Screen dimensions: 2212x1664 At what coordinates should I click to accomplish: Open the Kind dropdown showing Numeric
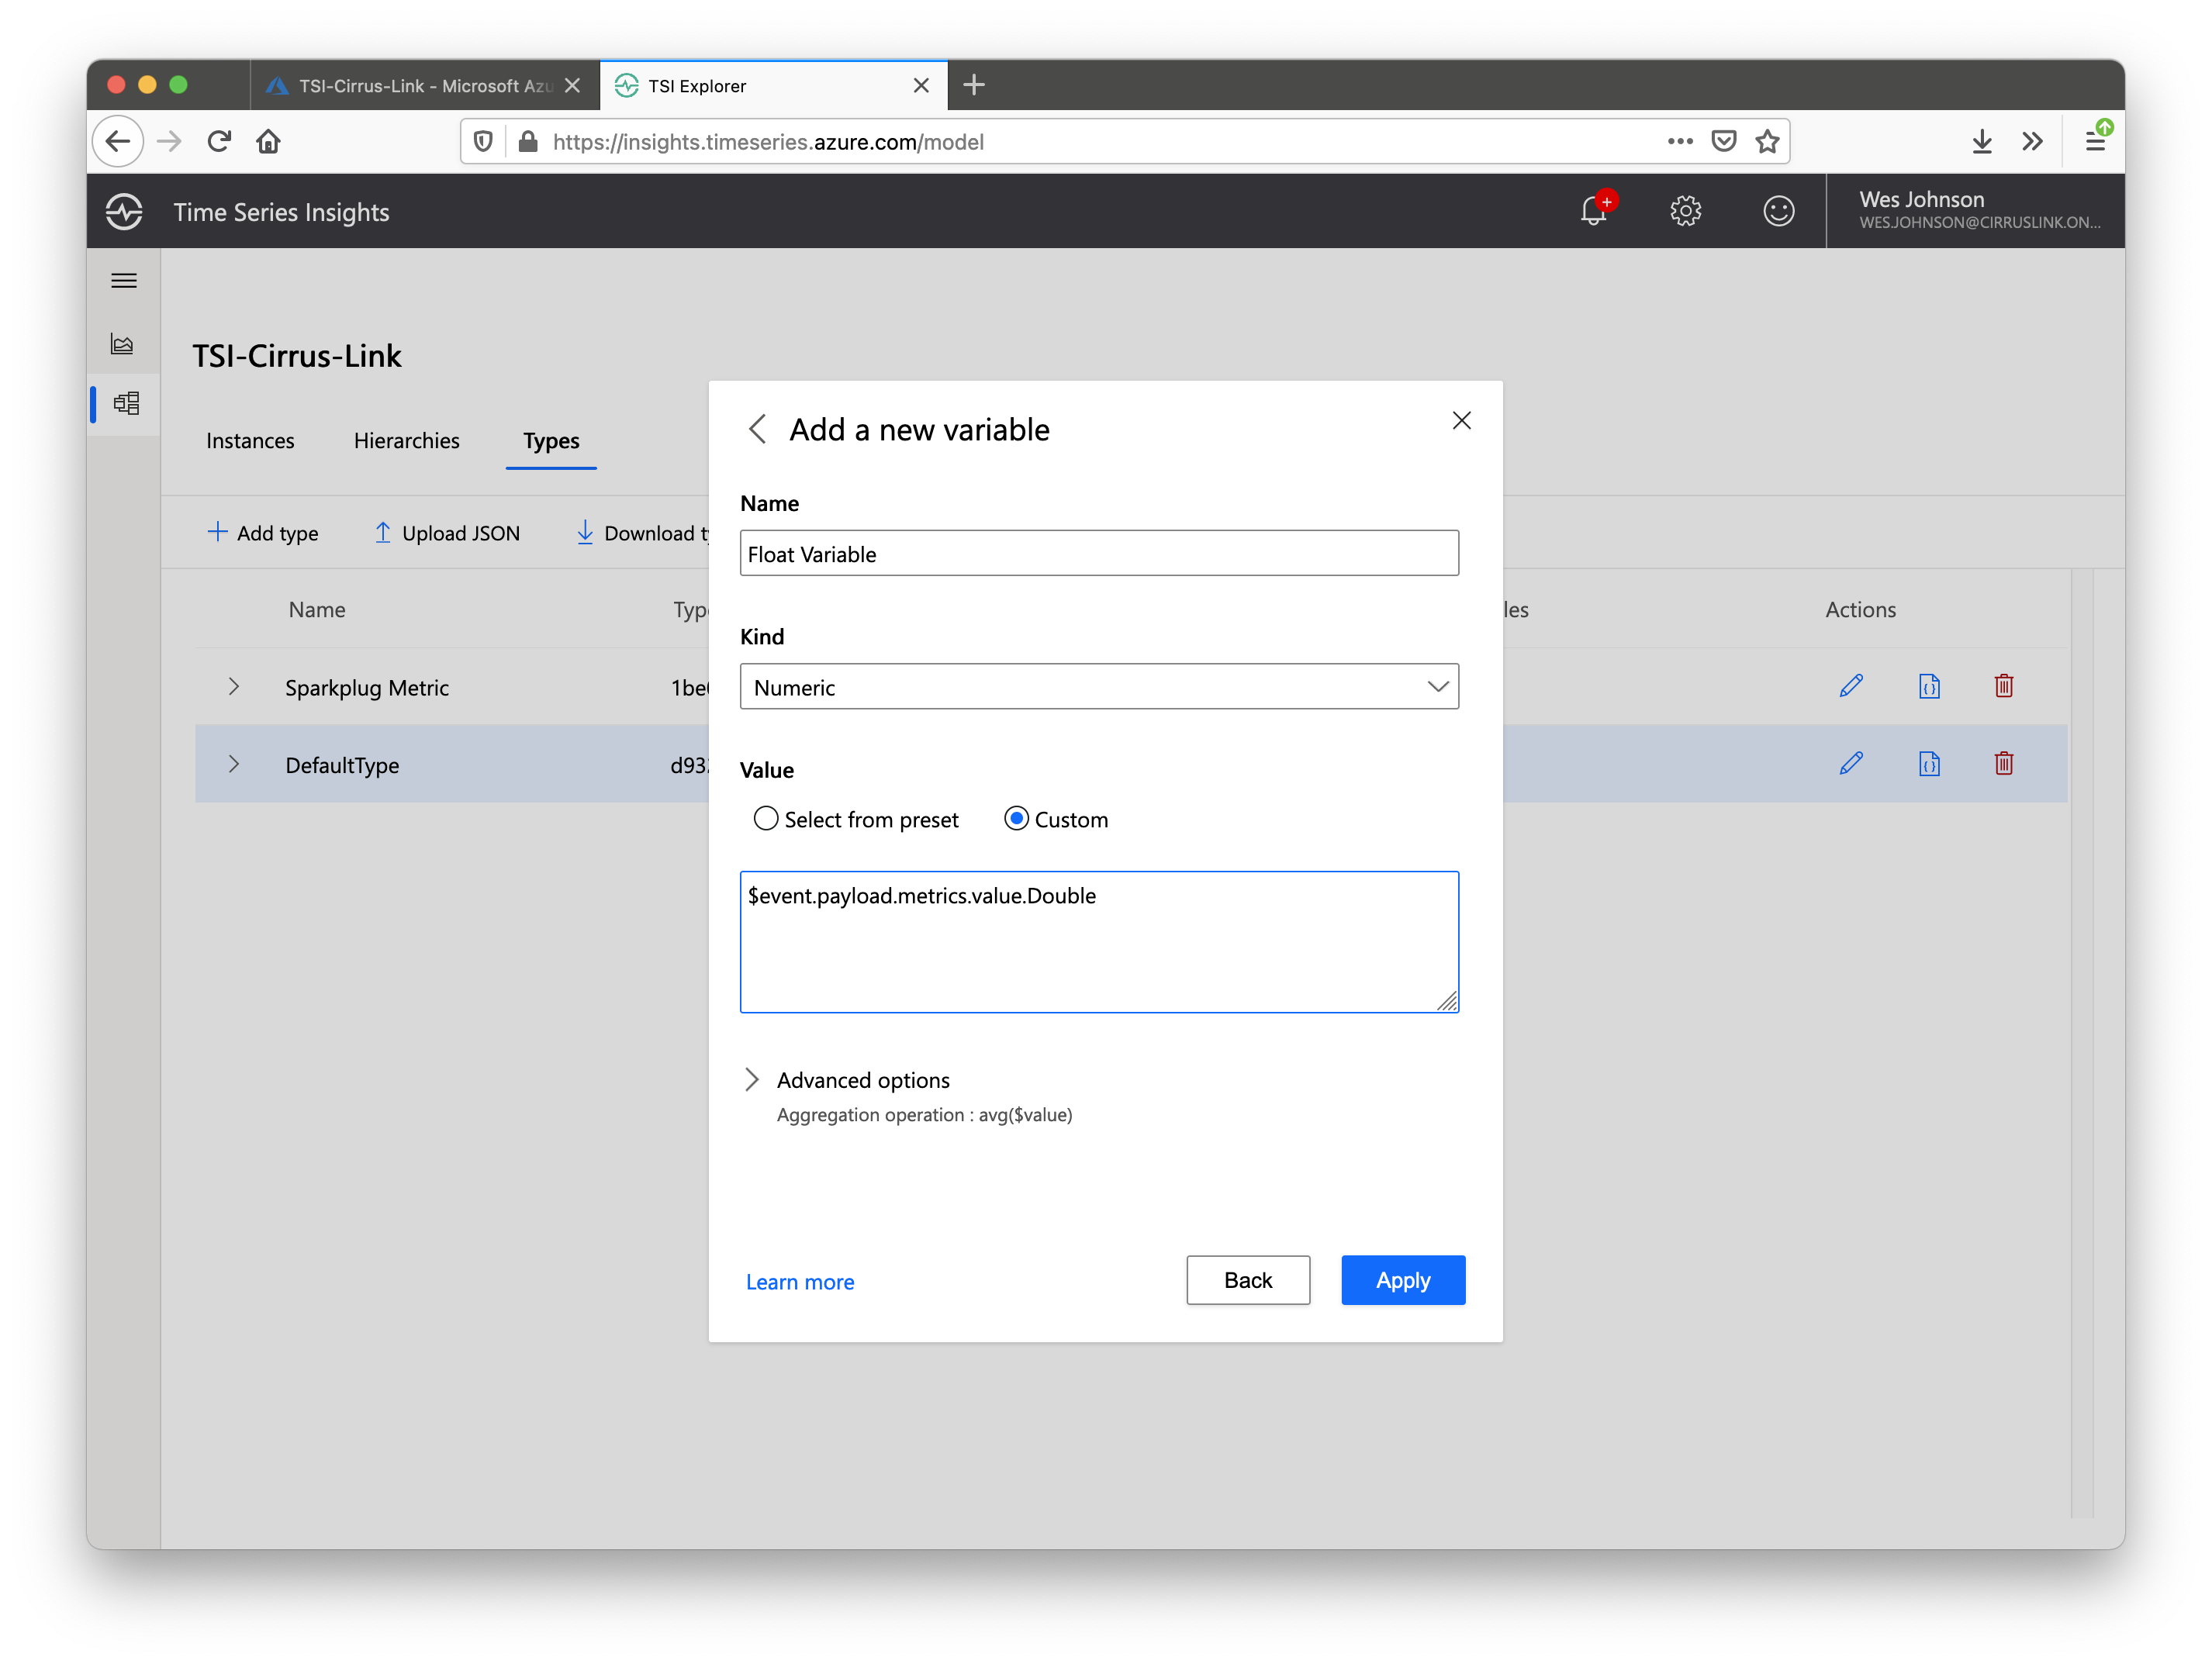(1098, 687)
